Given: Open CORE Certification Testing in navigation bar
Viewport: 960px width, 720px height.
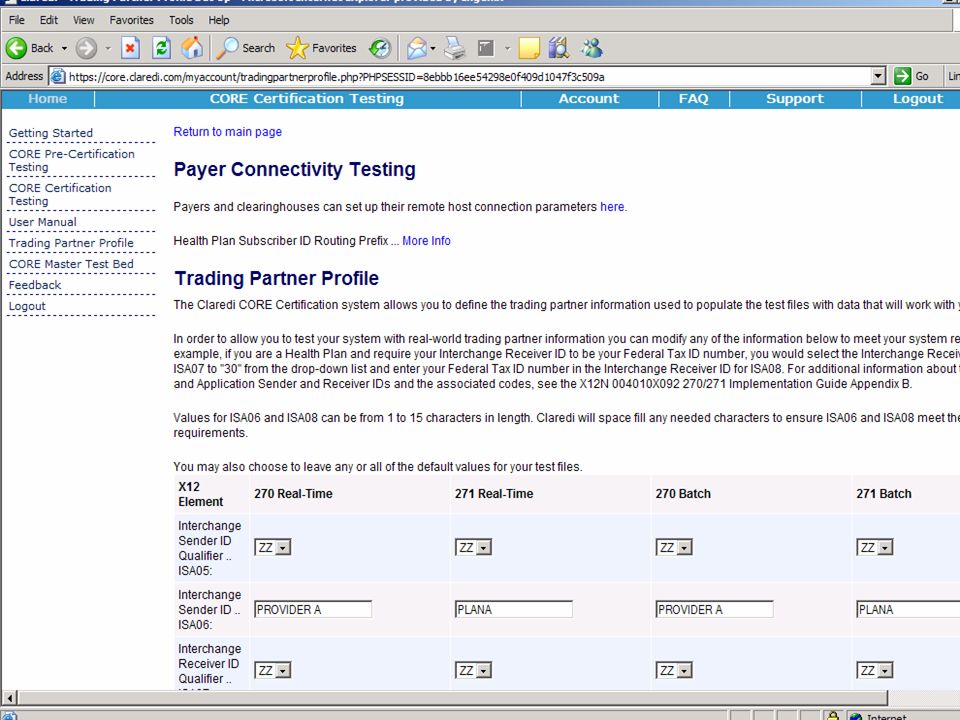Looking at the screenshot, I should [307, 99].
